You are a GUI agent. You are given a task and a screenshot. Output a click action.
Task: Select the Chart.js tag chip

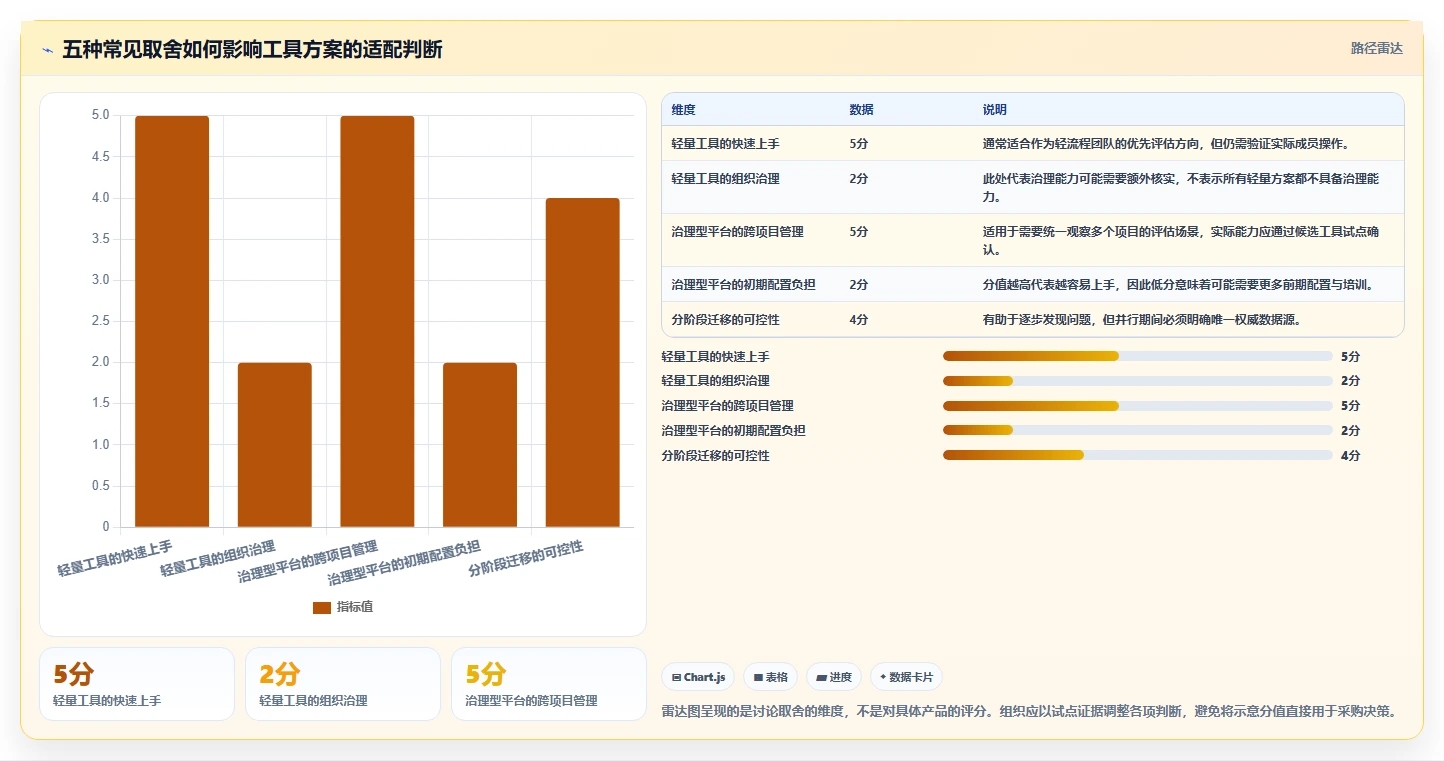697,677
